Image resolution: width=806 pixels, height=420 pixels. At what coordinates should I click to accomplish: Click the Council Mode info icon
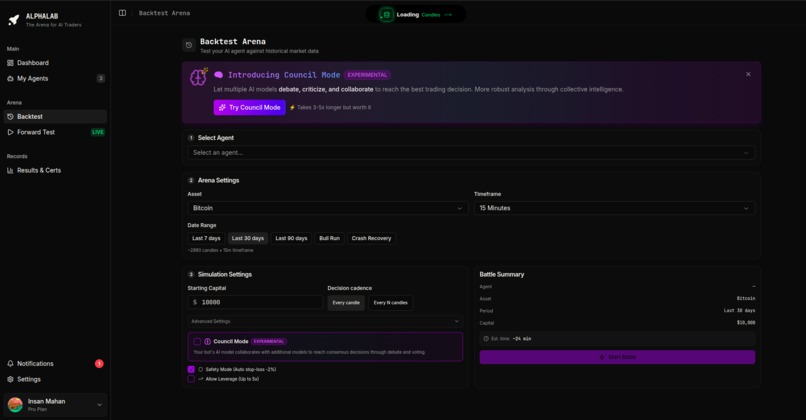click(207, 341)
